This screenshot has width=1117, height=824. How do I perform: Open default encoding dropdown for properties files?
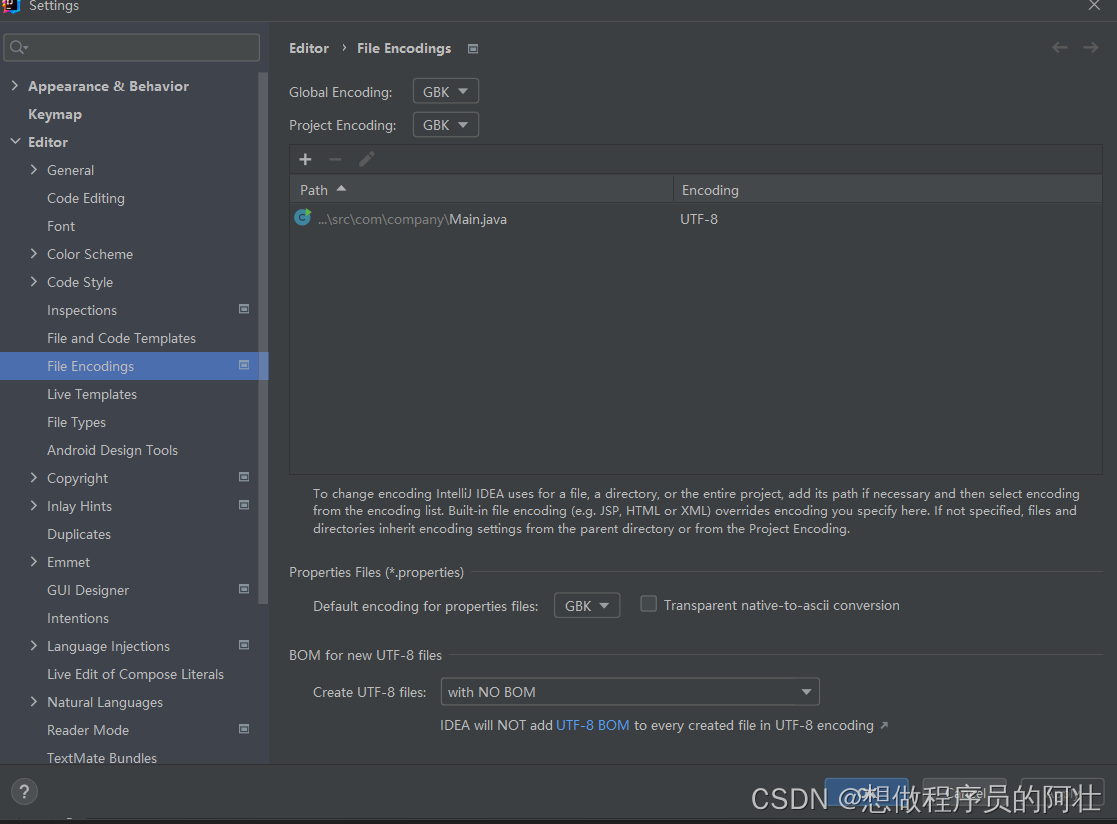pos(586,605)
